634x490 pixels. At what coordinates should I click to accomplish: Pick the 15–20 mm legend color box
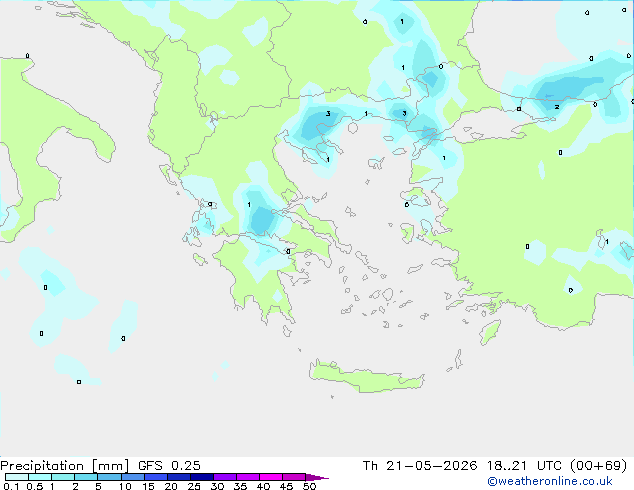156,477
